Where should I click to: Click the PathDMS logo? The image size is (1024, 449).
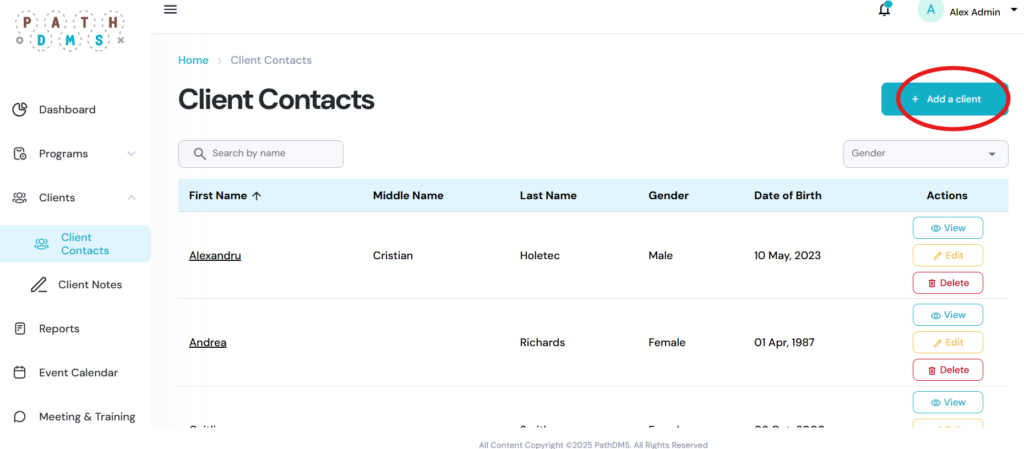[x=69, y=30]
